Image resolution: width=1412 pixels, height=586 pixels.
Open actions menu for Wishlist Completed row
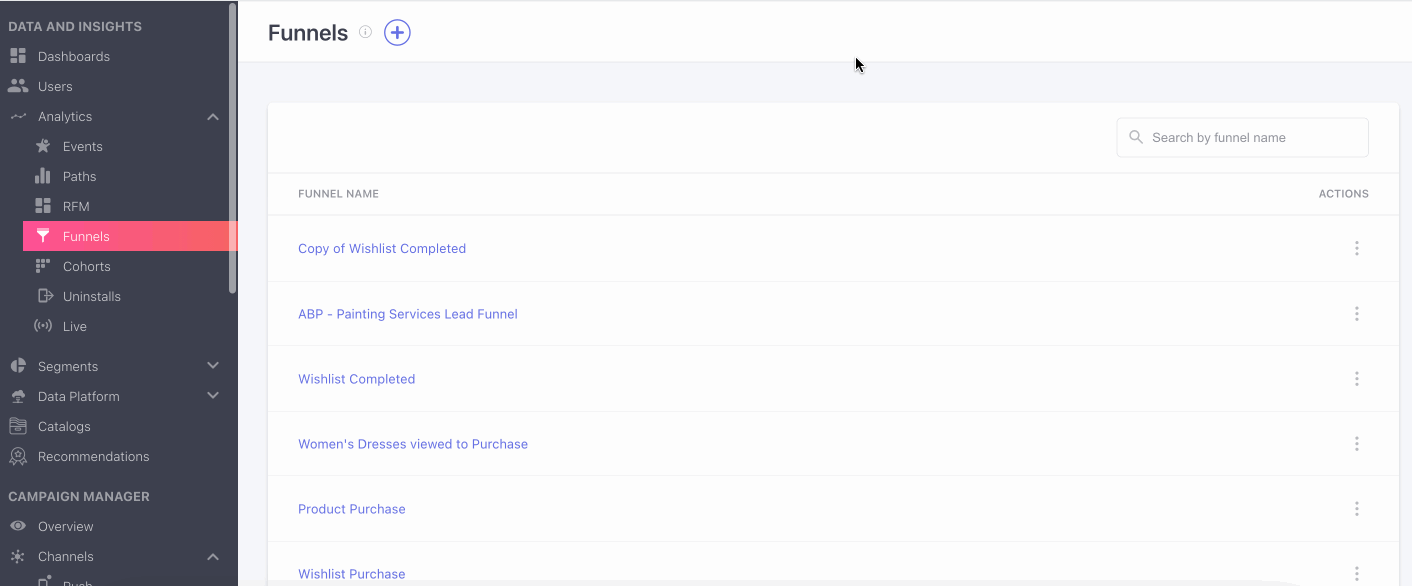(x=1356, y=379)
